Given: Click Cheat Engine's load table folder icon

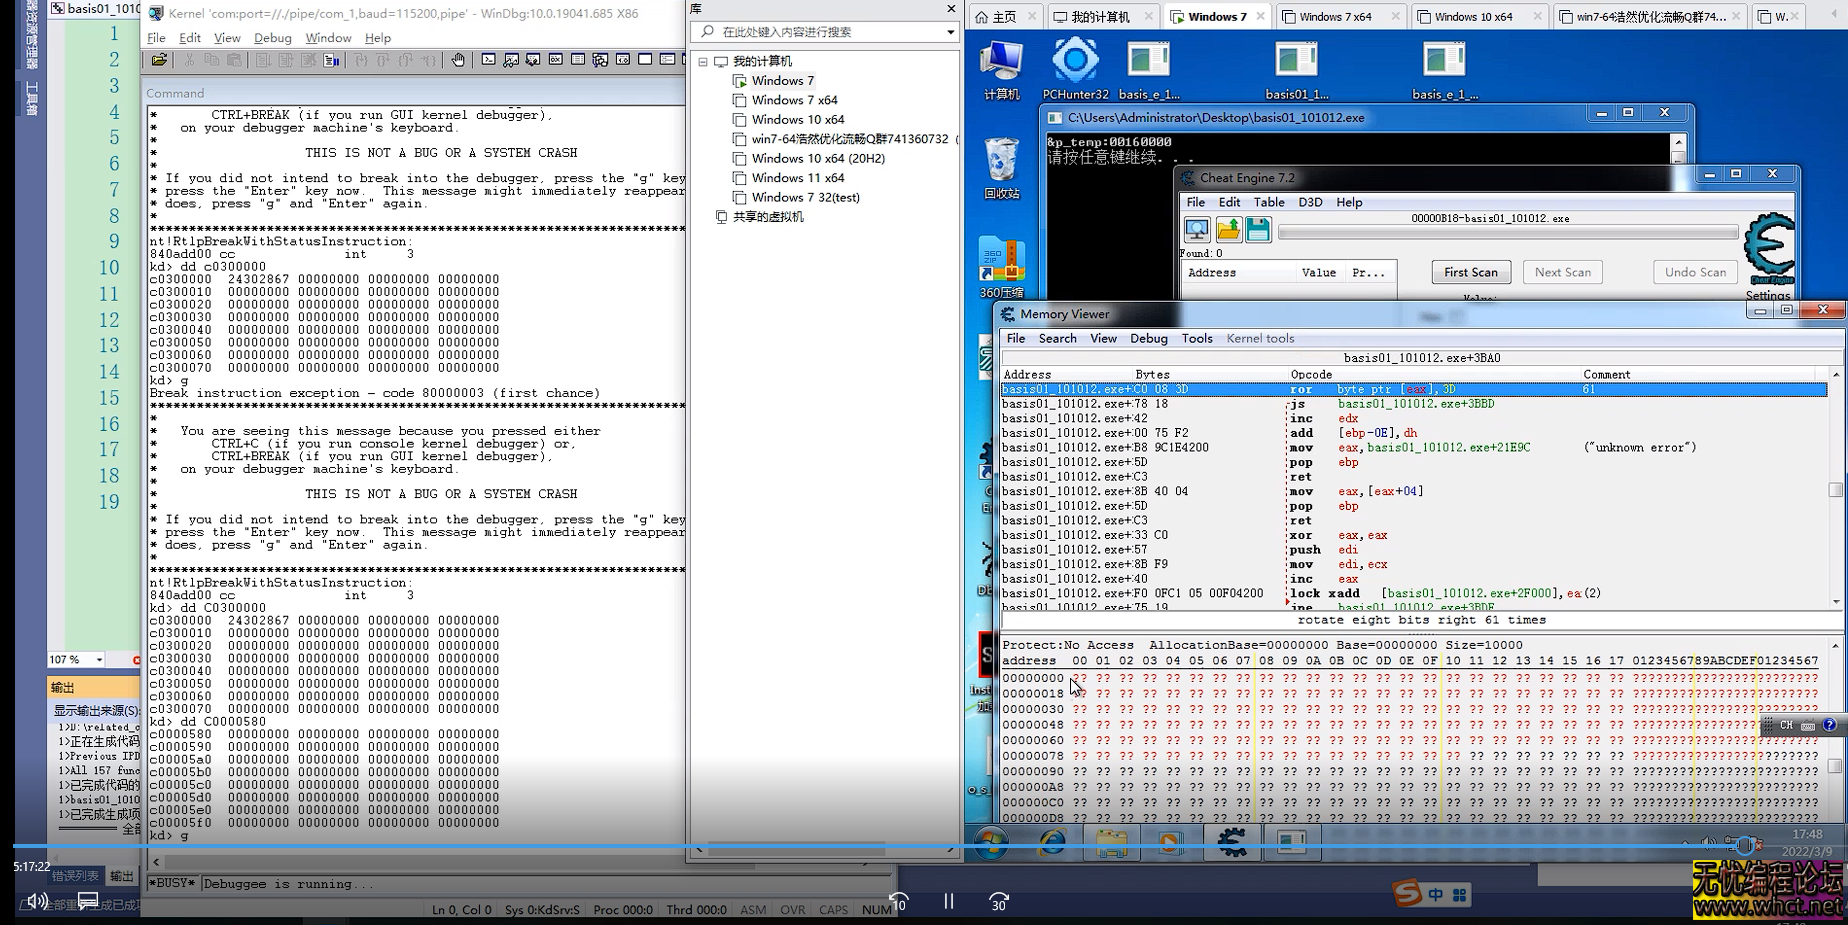Looking at the screenshot, I should tap(1228, 230).
